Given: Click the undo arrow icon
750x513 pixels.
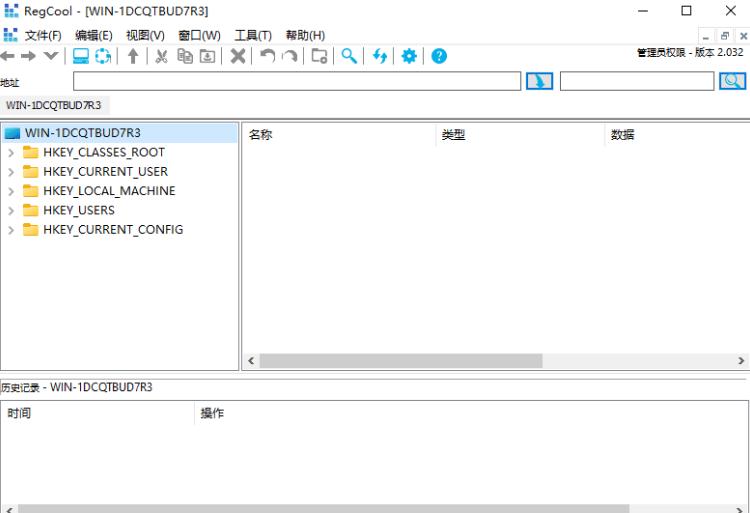Looking at the screenshot, I should [267, 56].
